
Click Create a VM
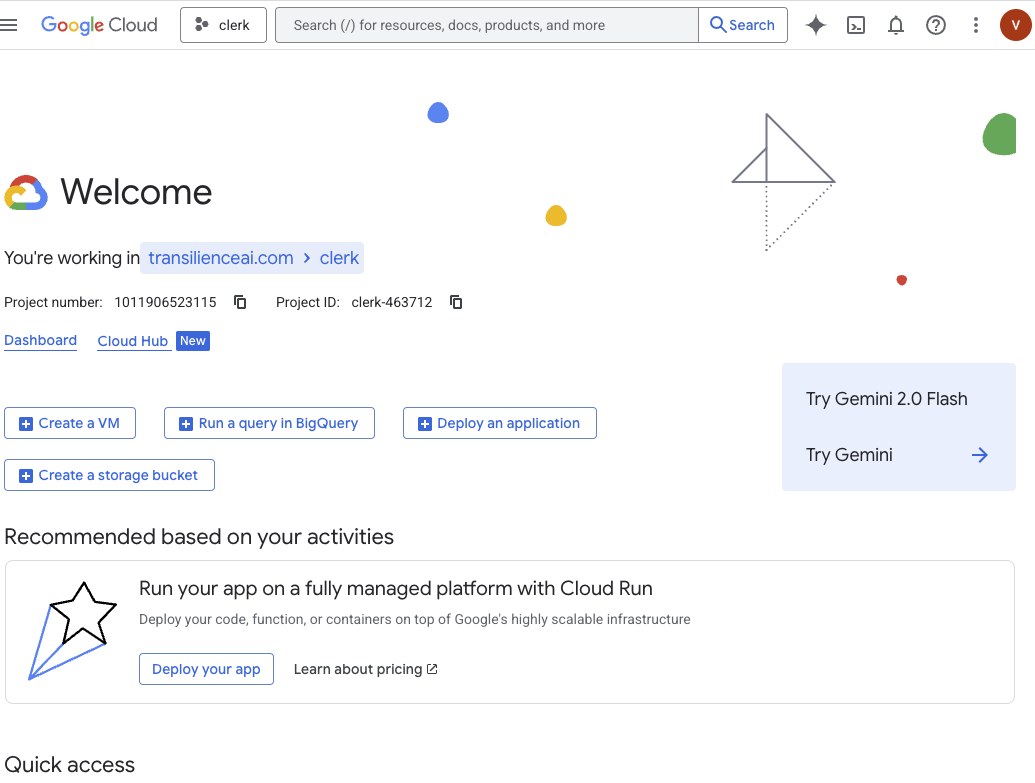click(70, 423)
